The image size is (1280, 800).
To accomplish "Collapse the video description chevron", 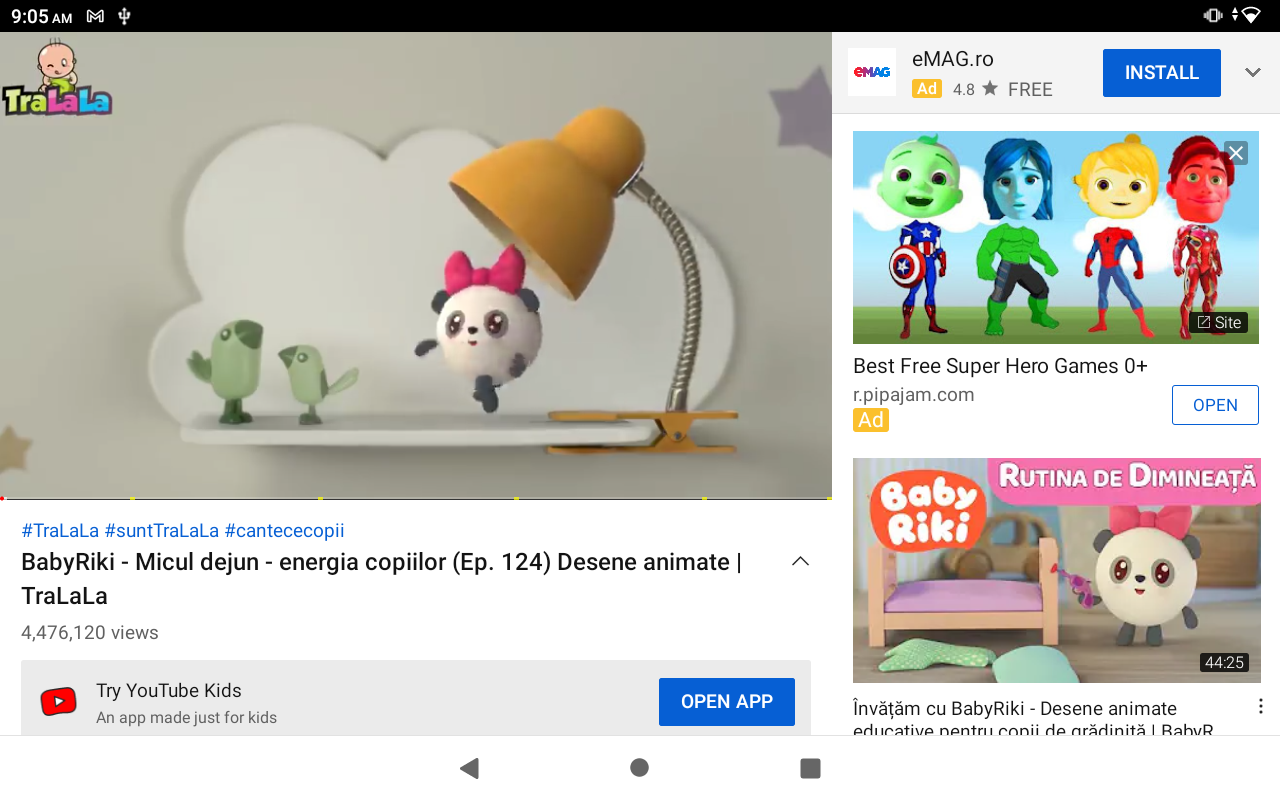I will click(x=800, y=561).
